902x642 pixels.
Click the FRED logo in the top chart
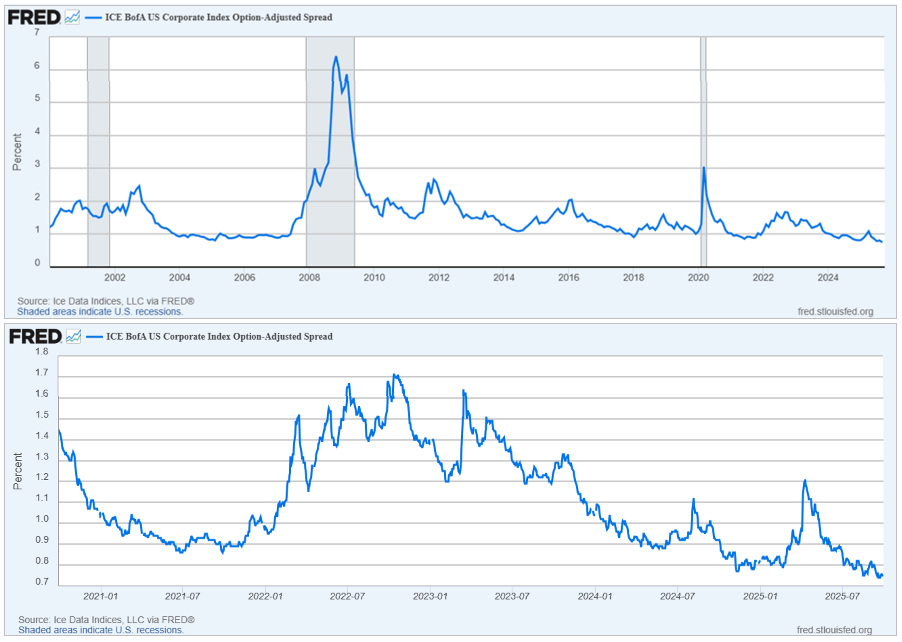pos(33,17)
